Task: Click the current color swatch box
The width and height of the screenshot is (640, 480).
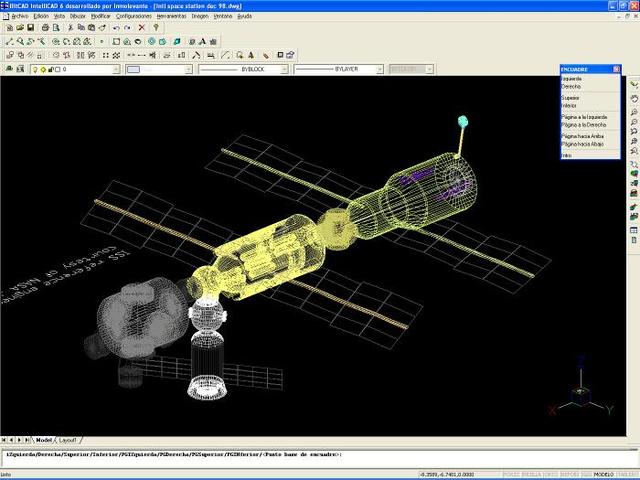Action: pyautogui.click(x=133, y=70)
